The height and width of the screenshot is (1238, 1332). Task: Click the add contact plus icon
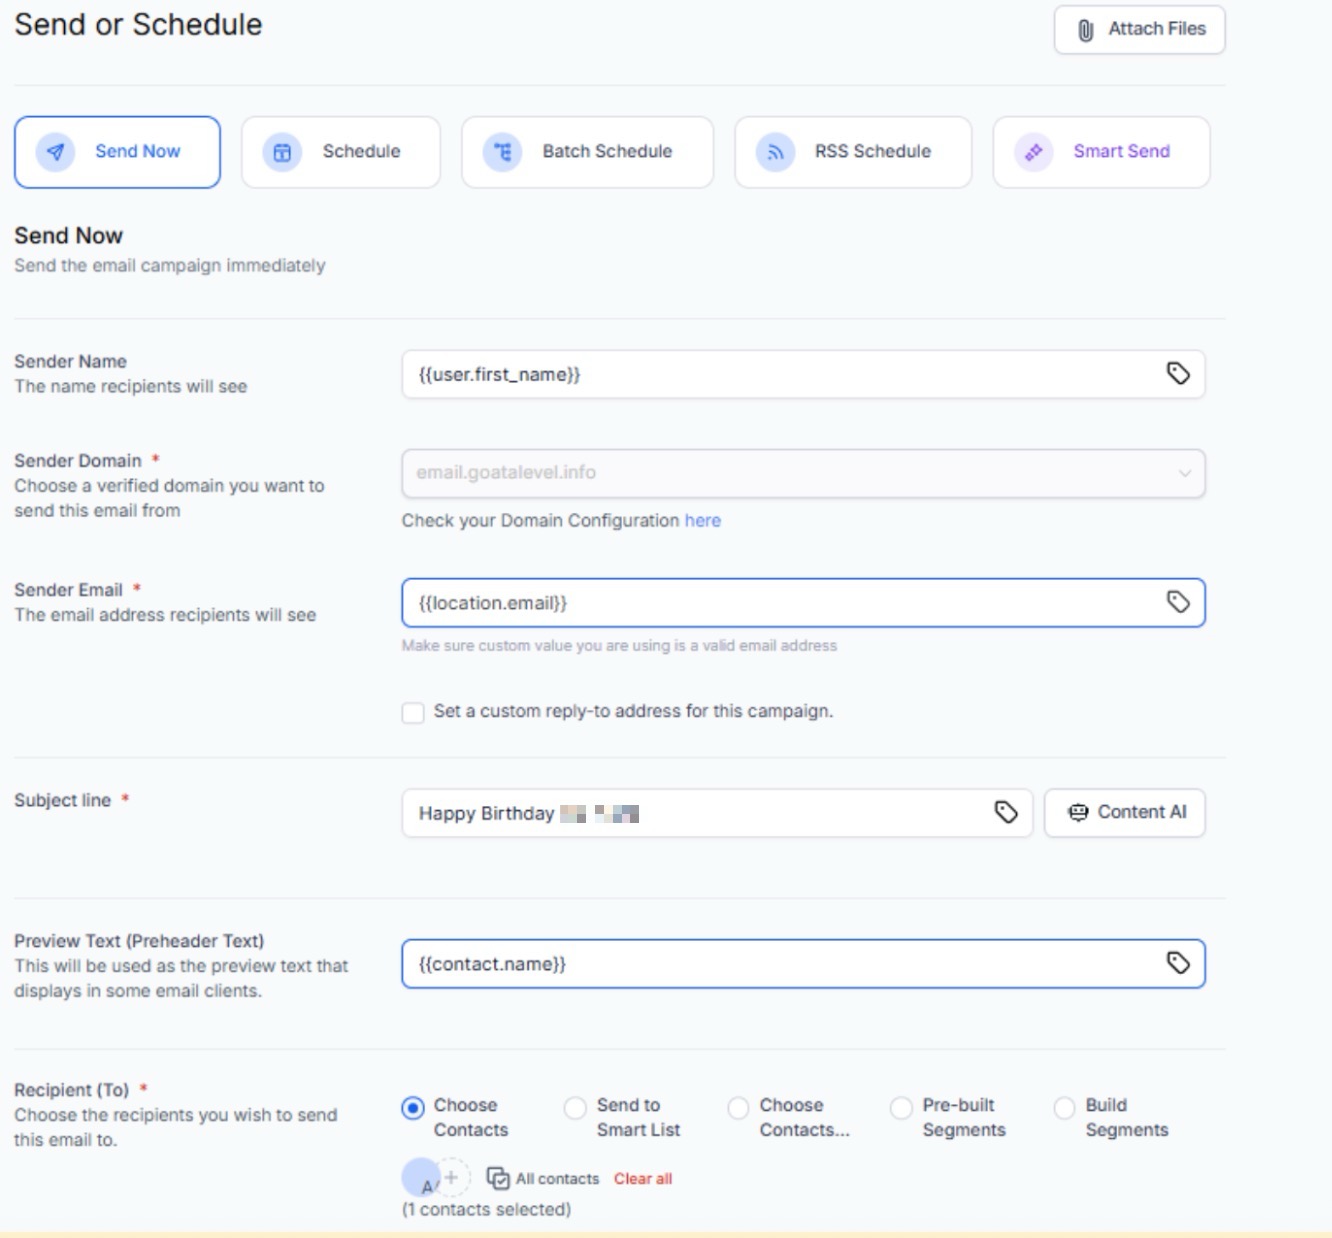[452, 1177]
